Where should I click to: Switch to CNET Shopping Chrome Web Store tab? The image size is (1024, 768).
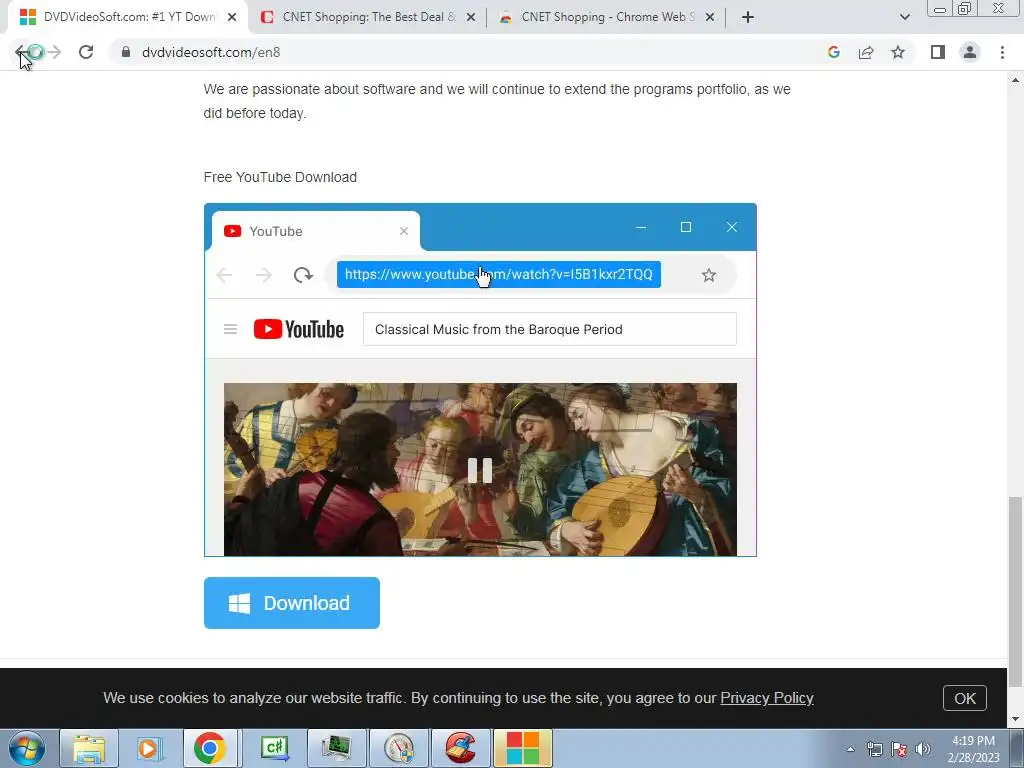click(608, 17)
